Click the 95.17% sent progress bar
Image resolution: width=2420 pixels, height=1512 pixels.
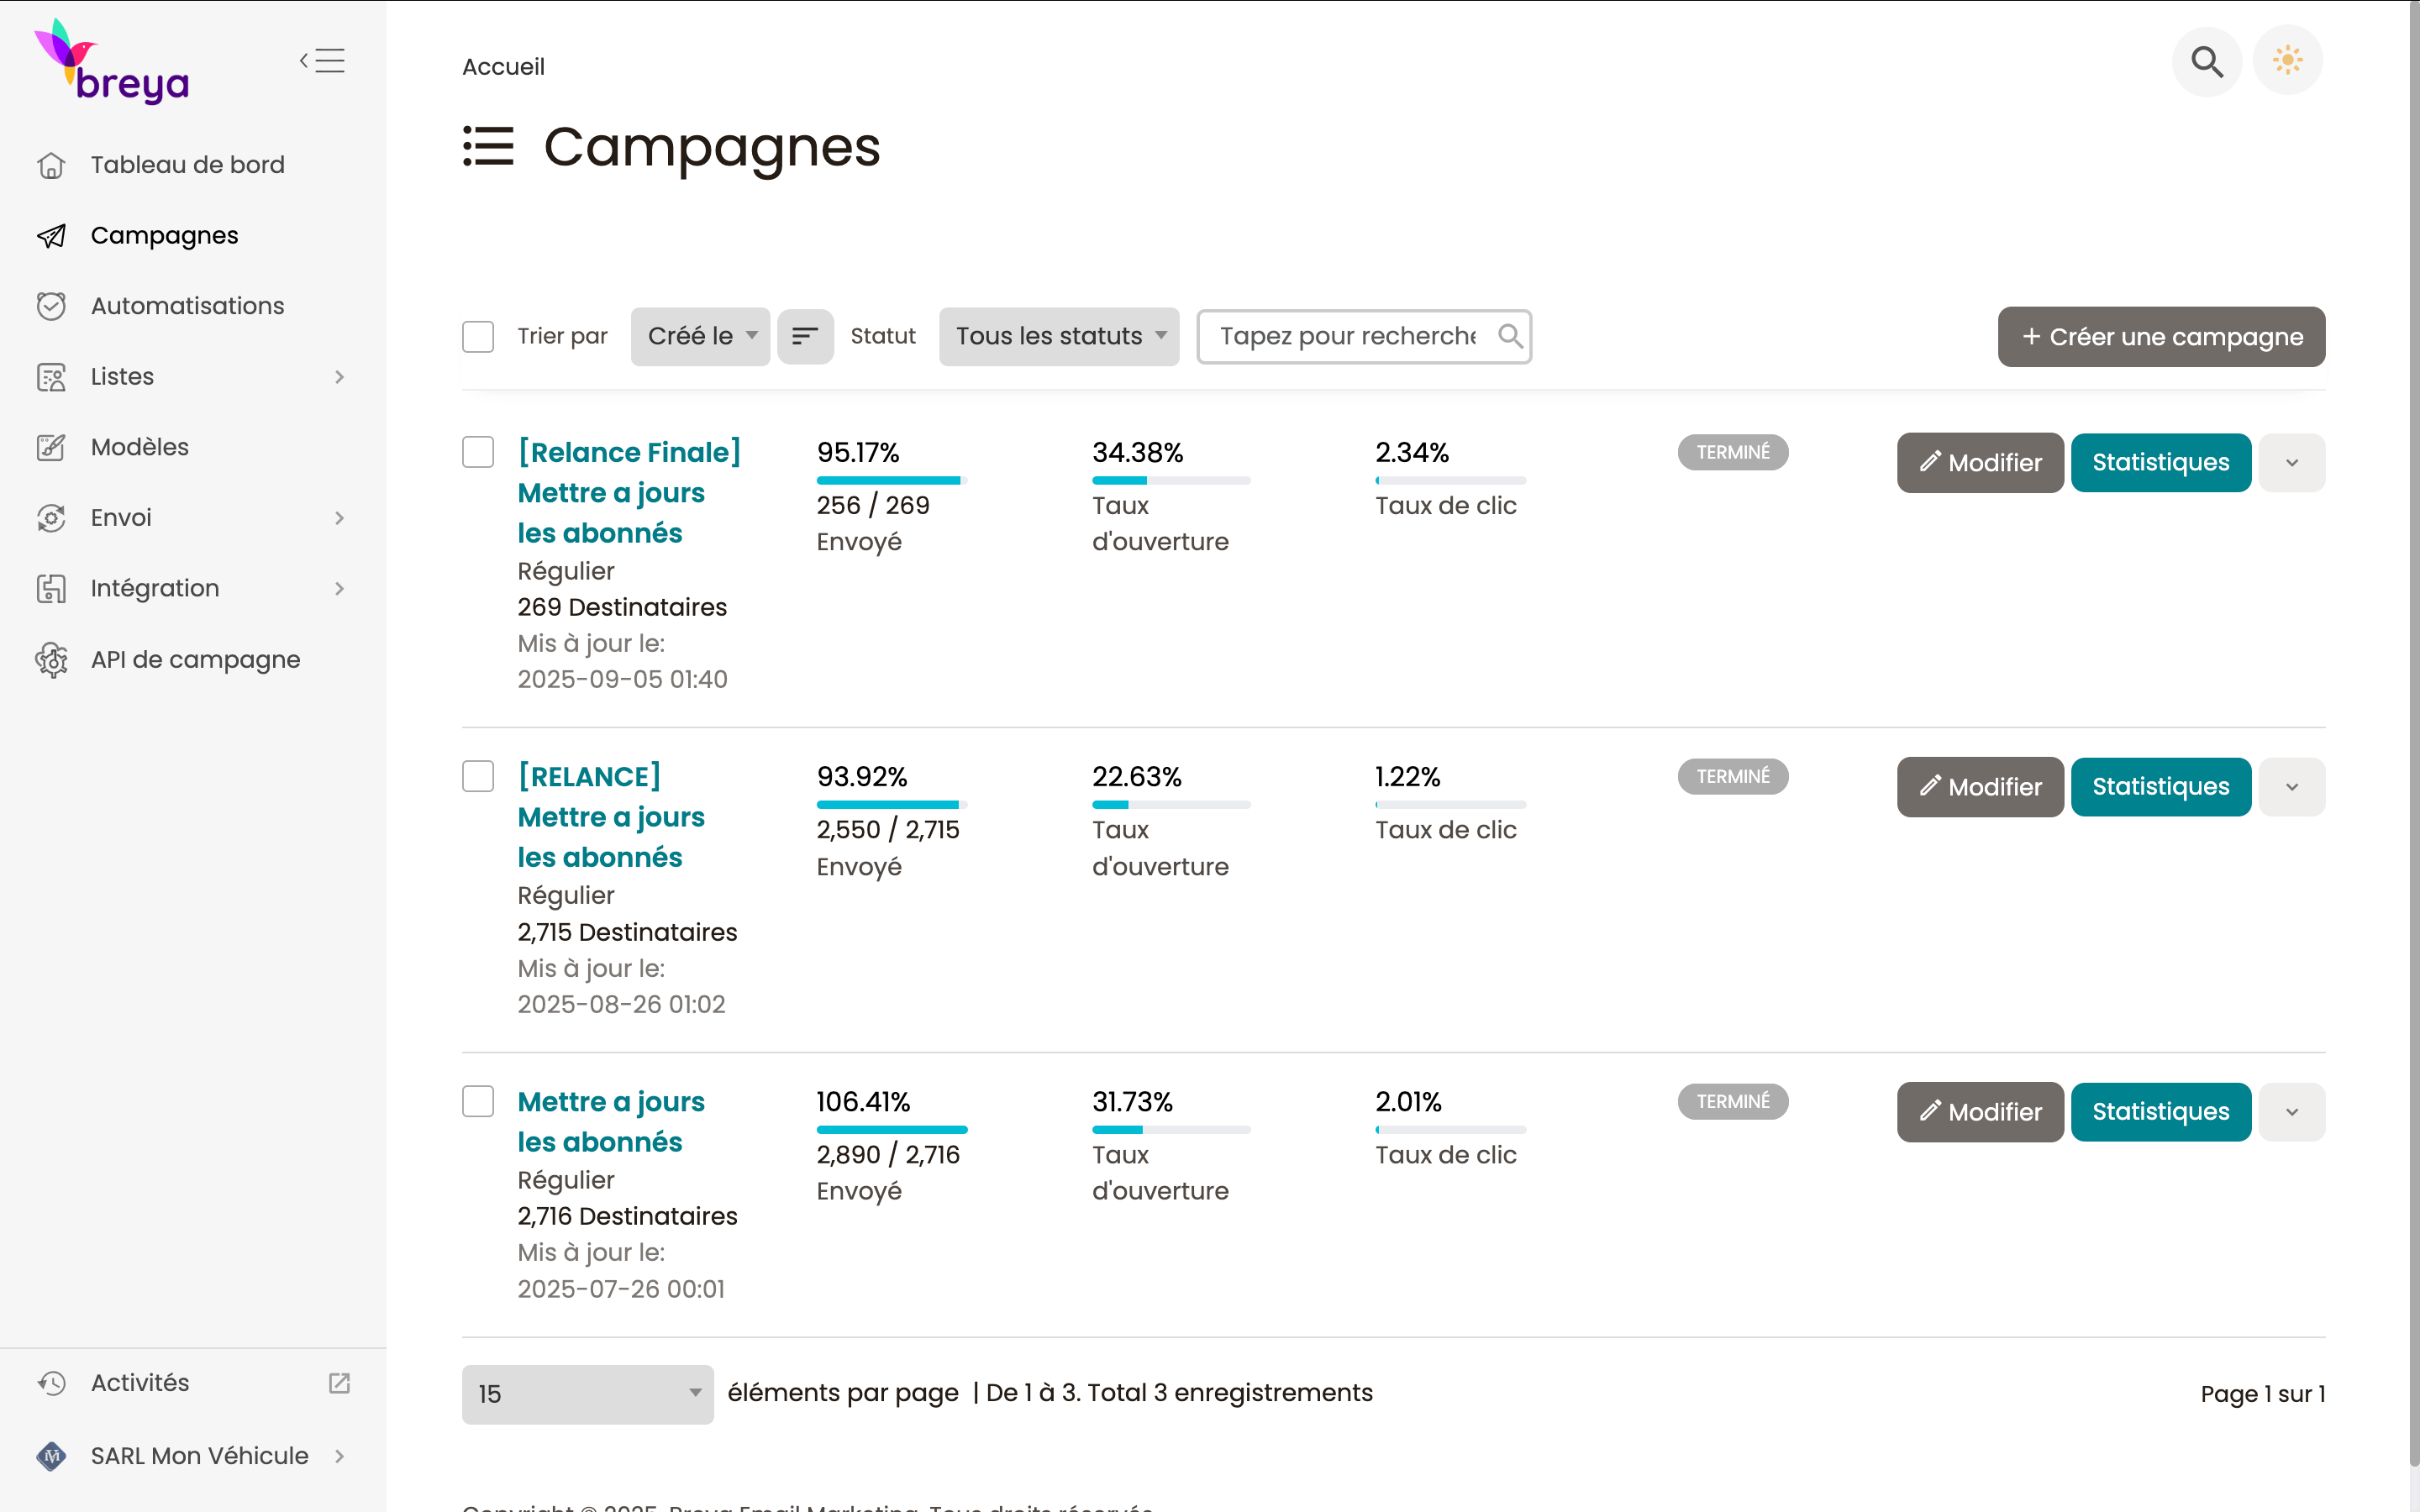(x=891, y=481)
